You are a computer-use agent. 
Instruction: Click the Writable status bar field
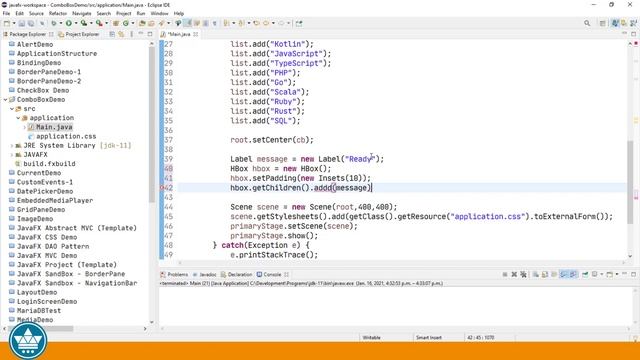coord(371,338)
